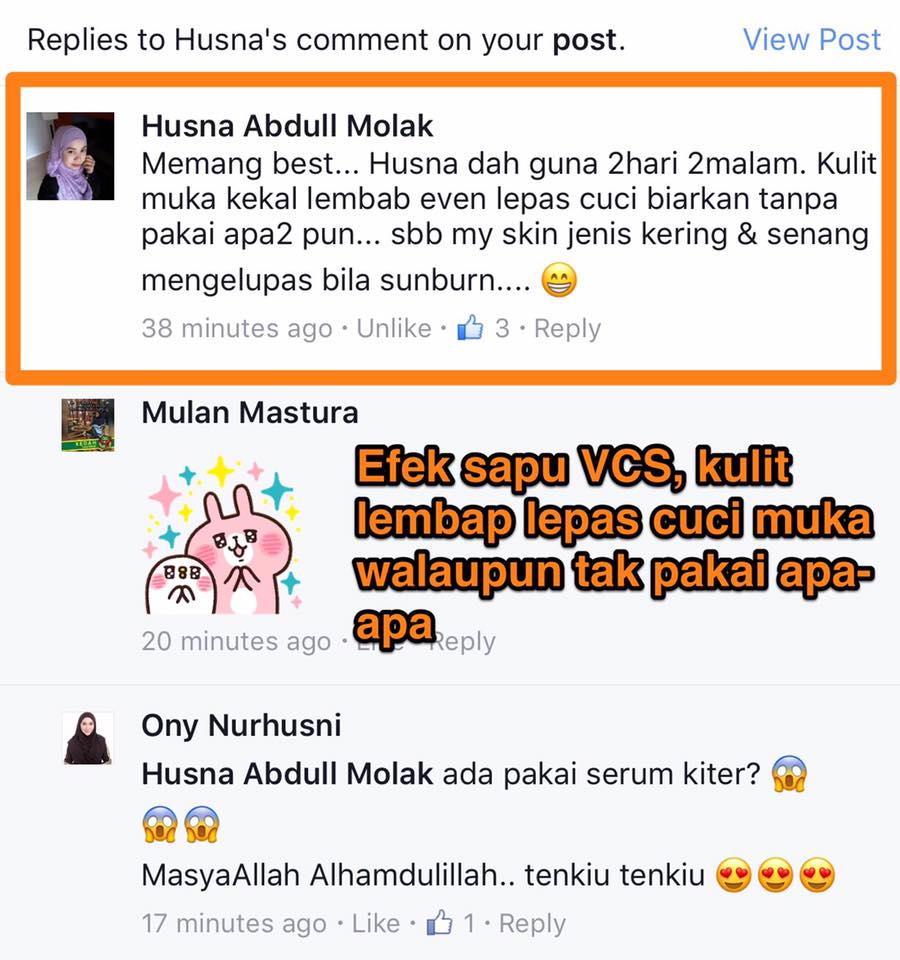Open Mulan Mastura's profile thumbnail
Image resolution: width=900 pixels, height=960 pixels.
[88, 425]
